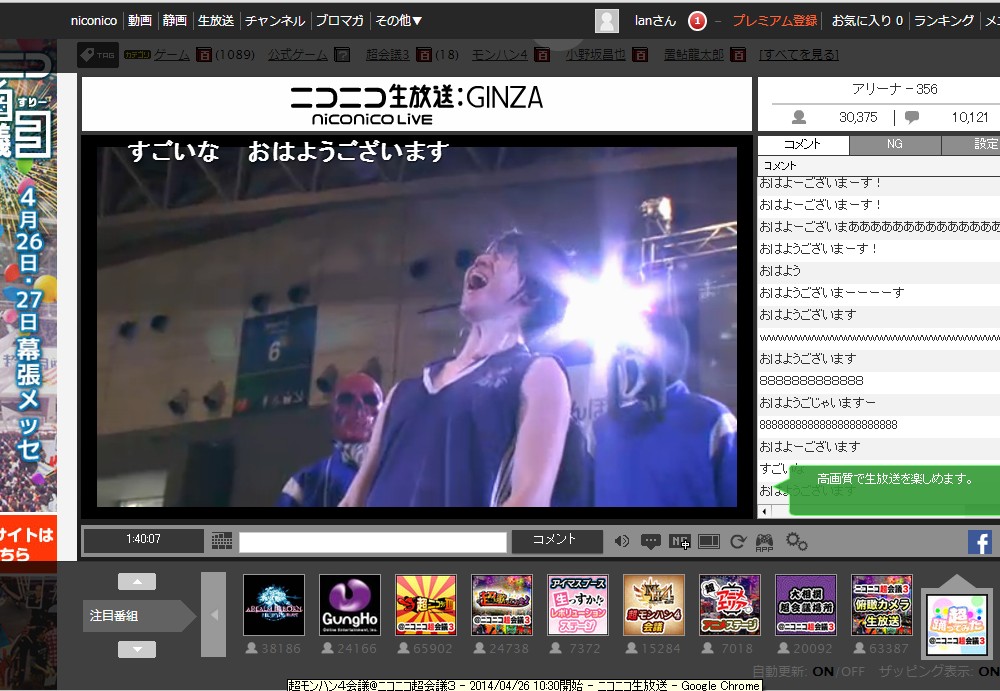Open 動画 in the top navigation

click(x=140, y=20)
